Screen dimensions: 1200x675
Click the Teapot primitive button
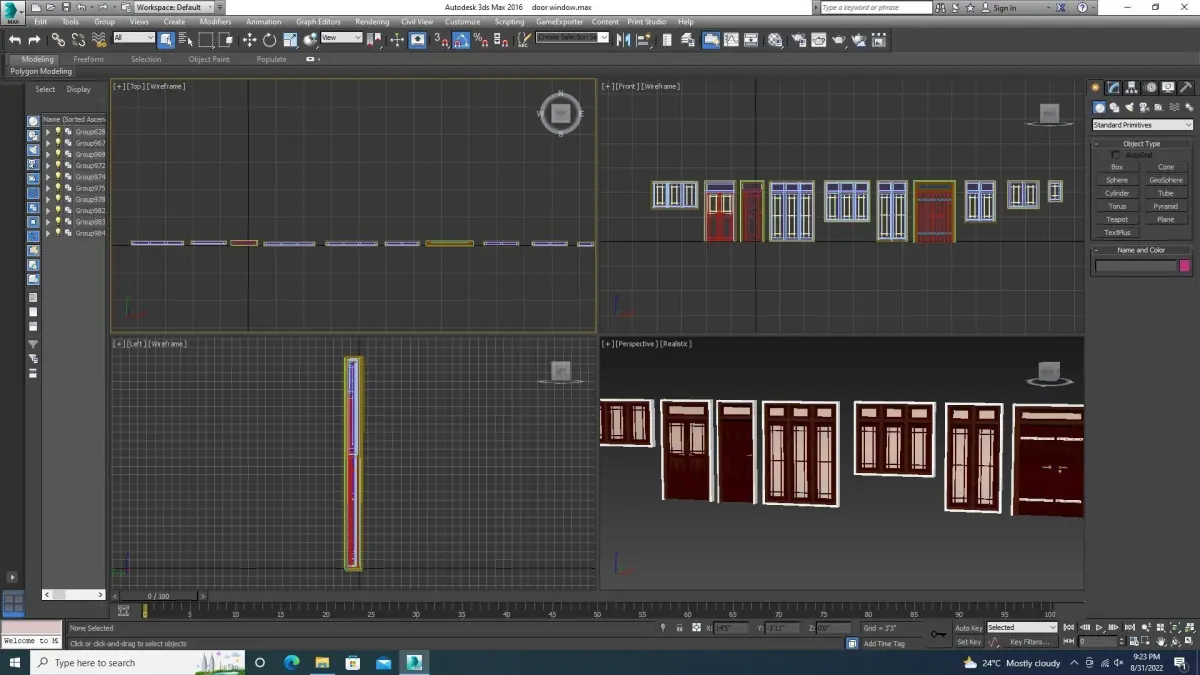1117,219
